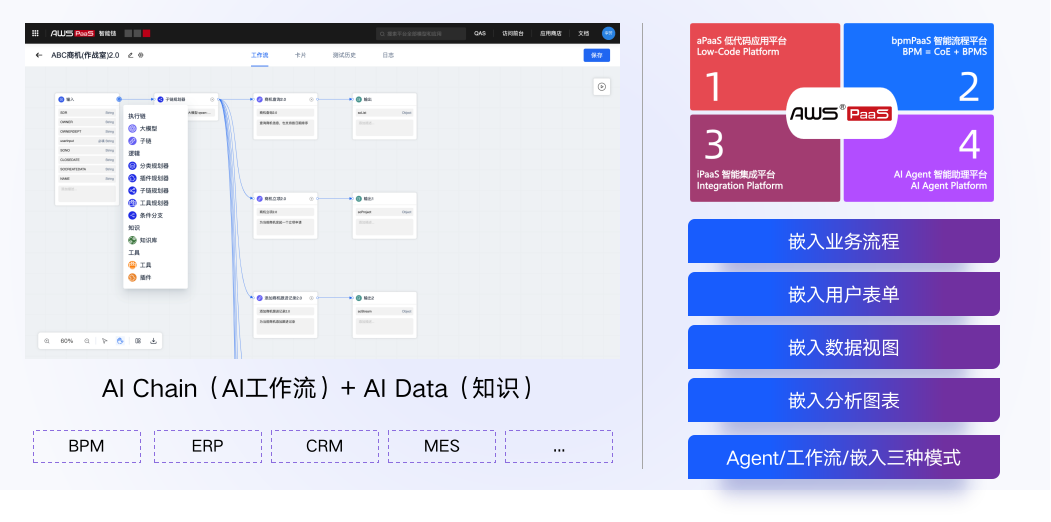Click the 嵌入分析图表 button
1051x522 pixels.
coord(844,400)
